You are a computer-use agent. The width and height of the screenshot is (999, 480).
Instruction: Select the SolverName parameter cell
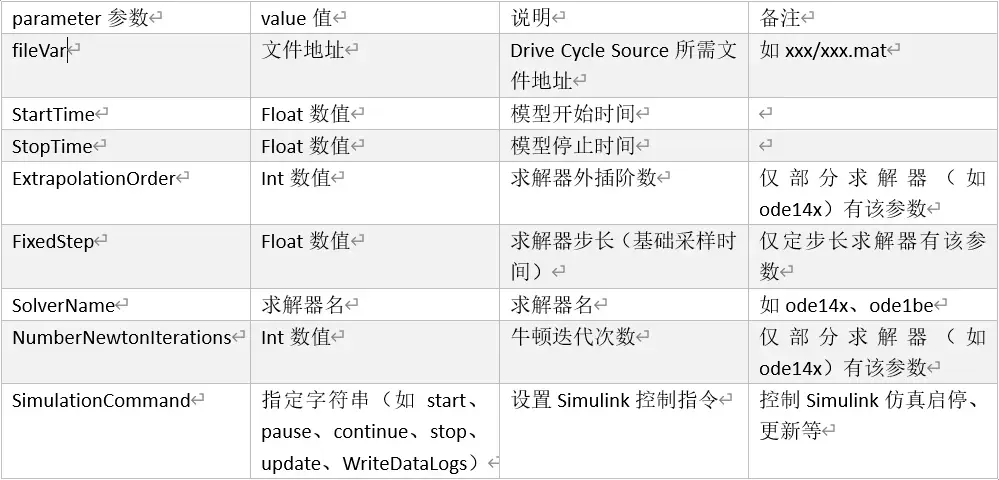pos(126,305)
